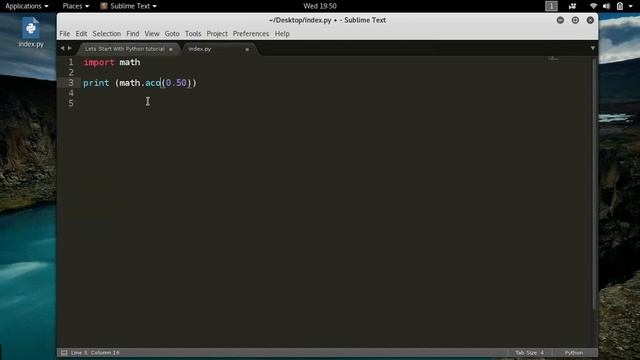This screenshot has width=640, height=360.
Task: Select line number 1 in gutter
Action: pyautogui.click(x=71, y=62)
